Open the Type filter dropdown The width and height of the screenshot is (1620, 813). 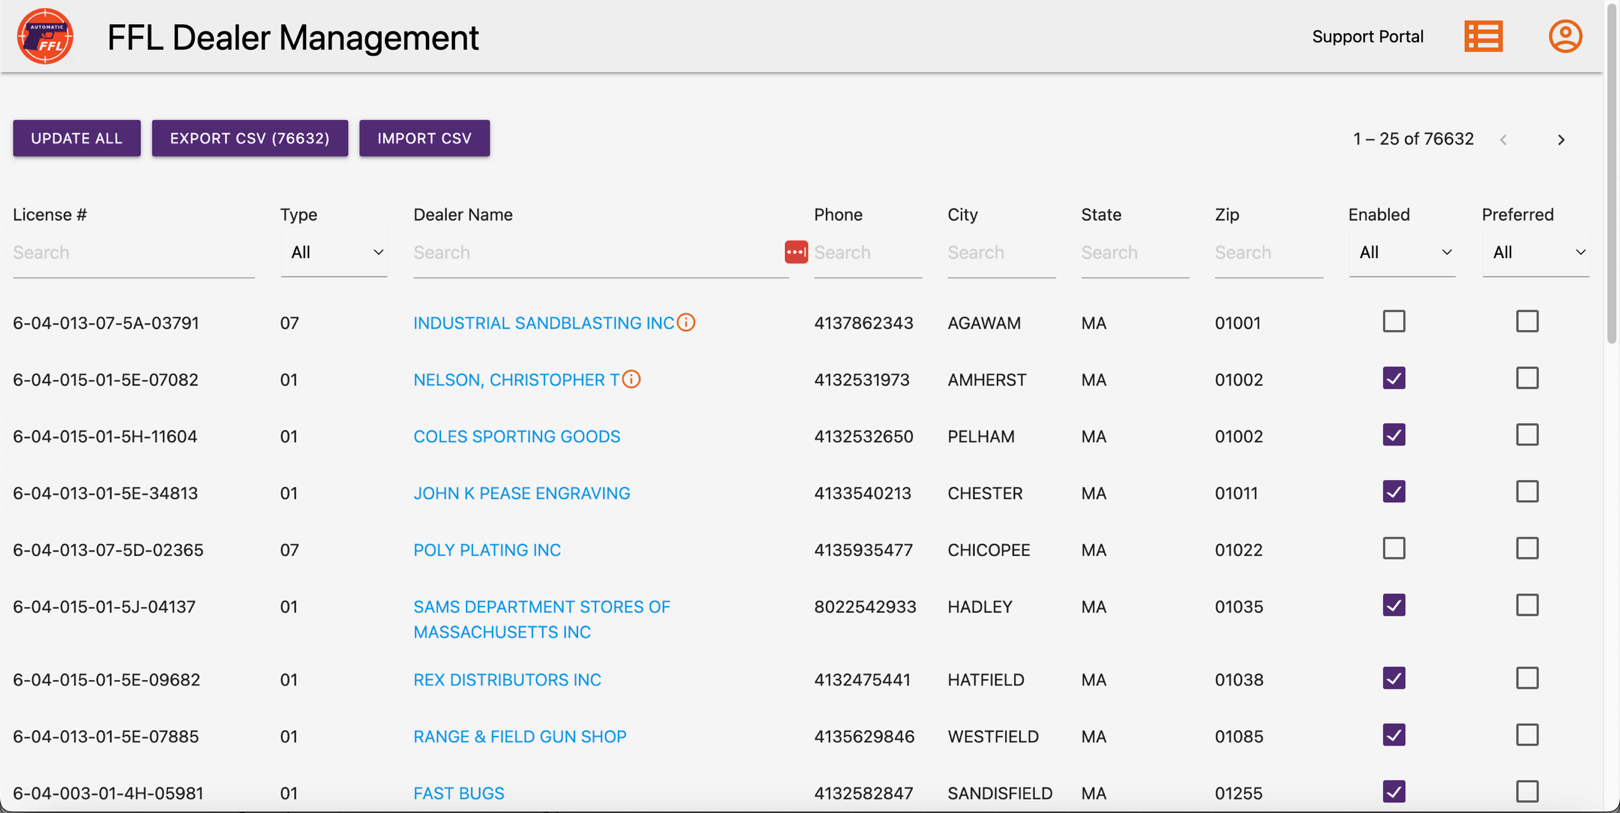[334, 253]
